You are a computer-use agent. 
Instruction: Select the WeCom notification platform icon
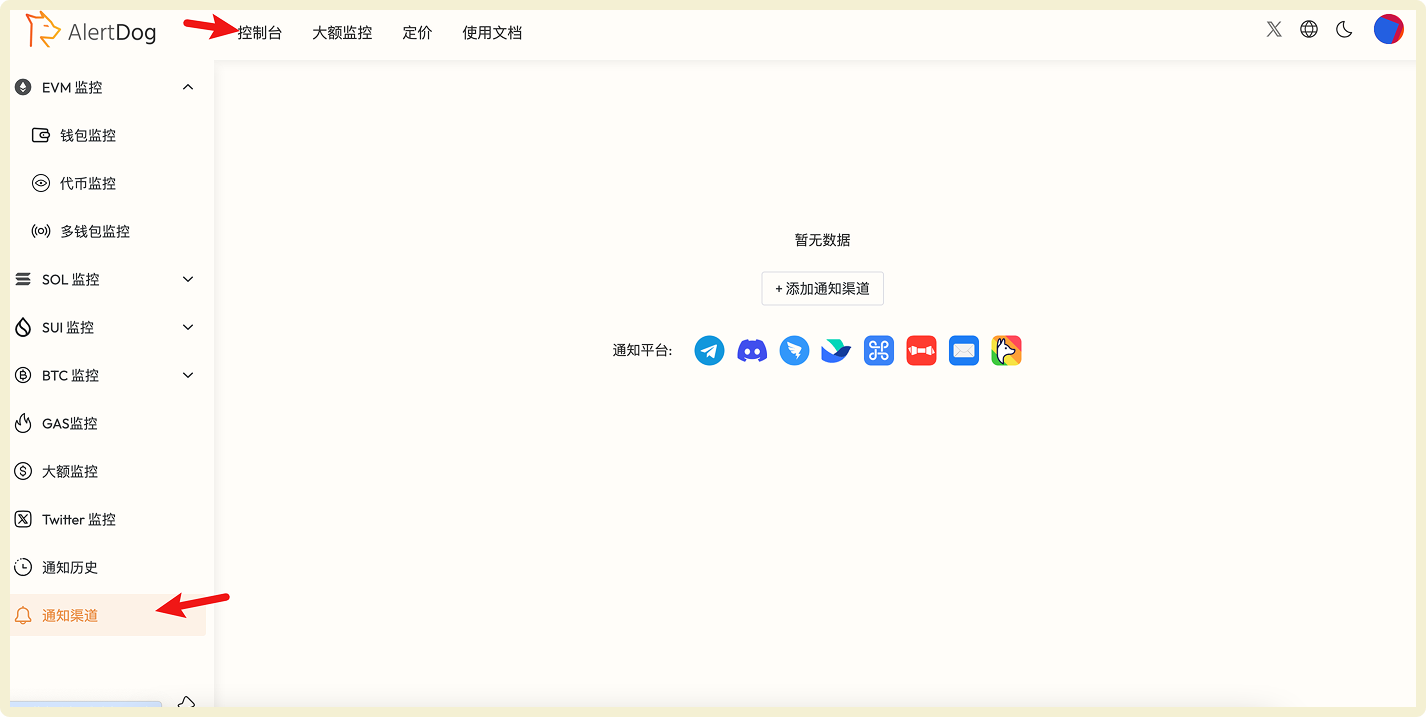pos(879,350)
